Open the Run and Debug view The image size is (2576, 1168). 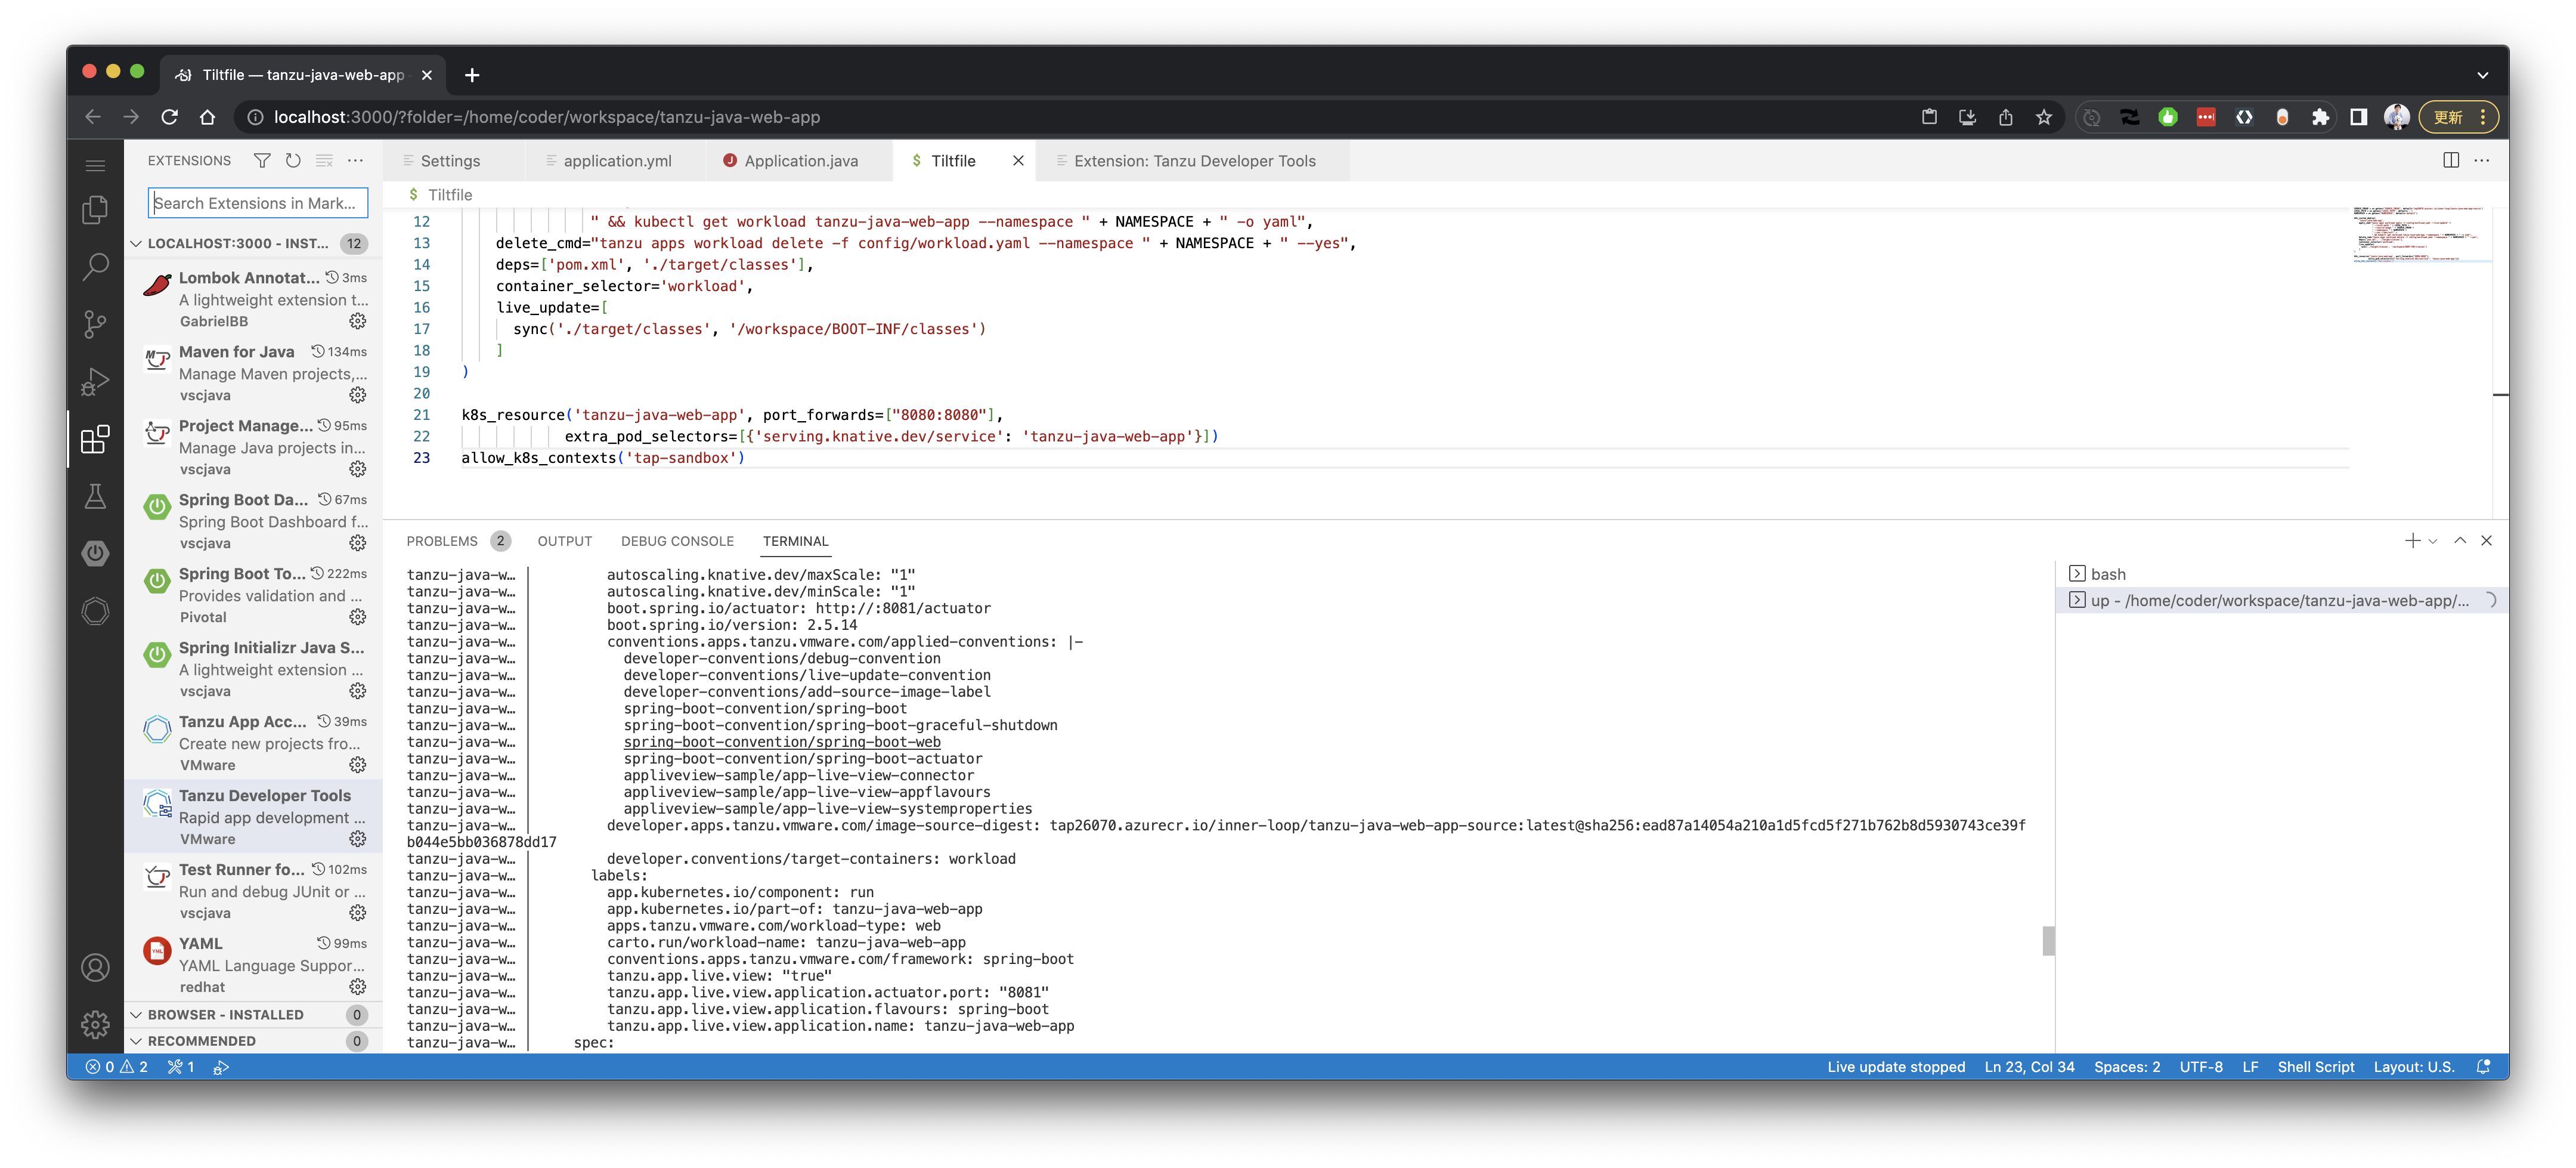click(95, 381)
